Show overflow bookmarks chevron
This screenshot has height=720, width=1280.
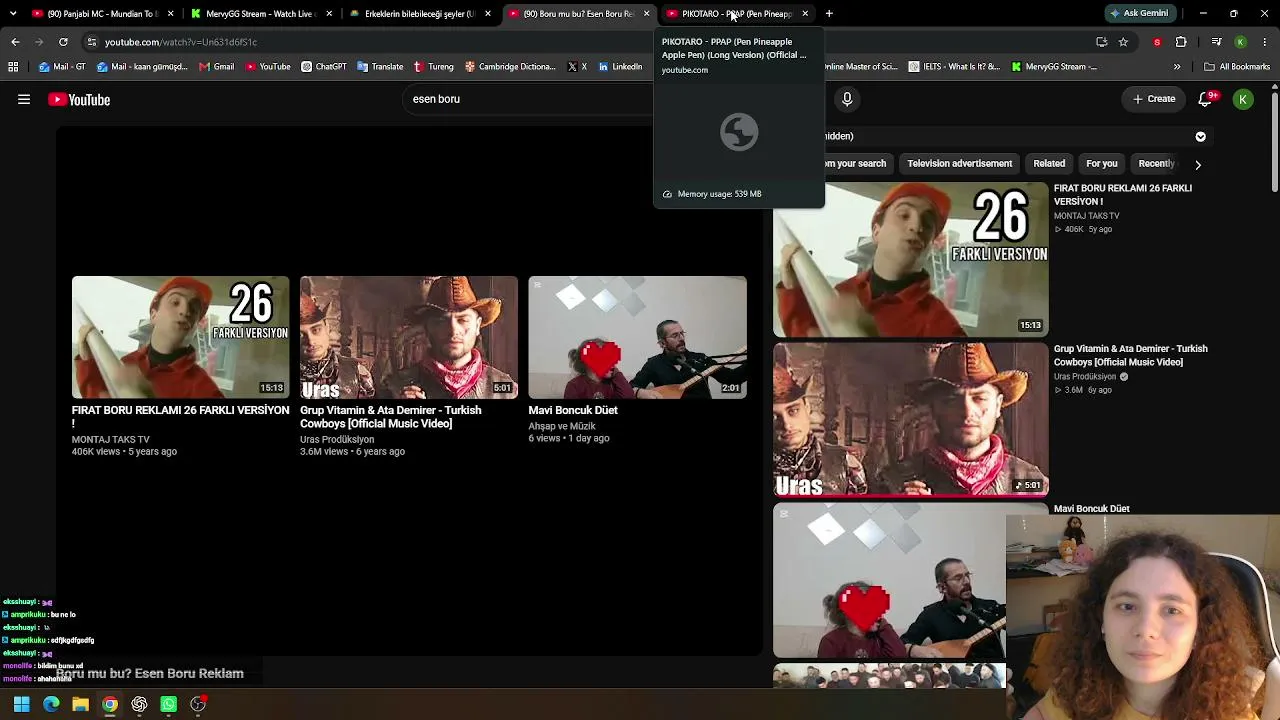pyautogui.click(x=1177, y=67)
